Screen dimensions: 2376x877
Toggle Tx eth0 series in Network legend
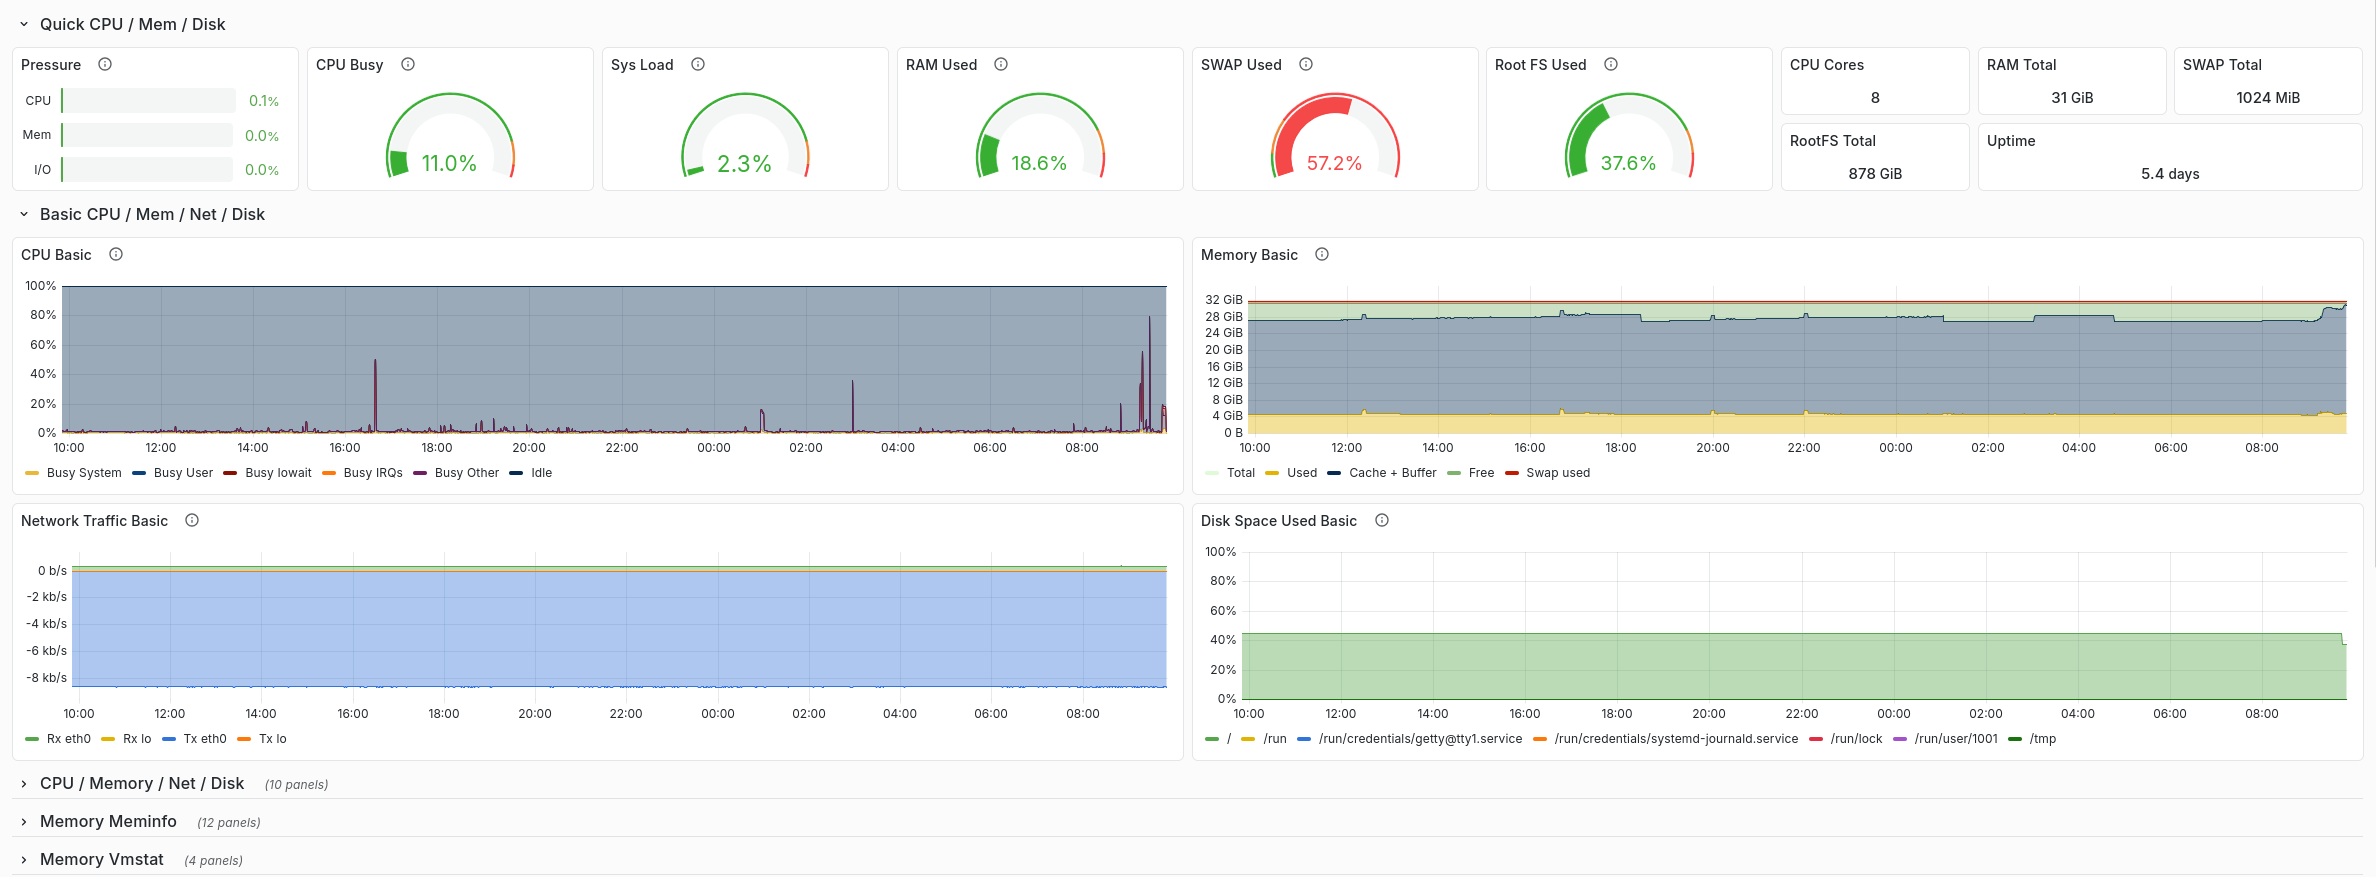click(204, 739)
